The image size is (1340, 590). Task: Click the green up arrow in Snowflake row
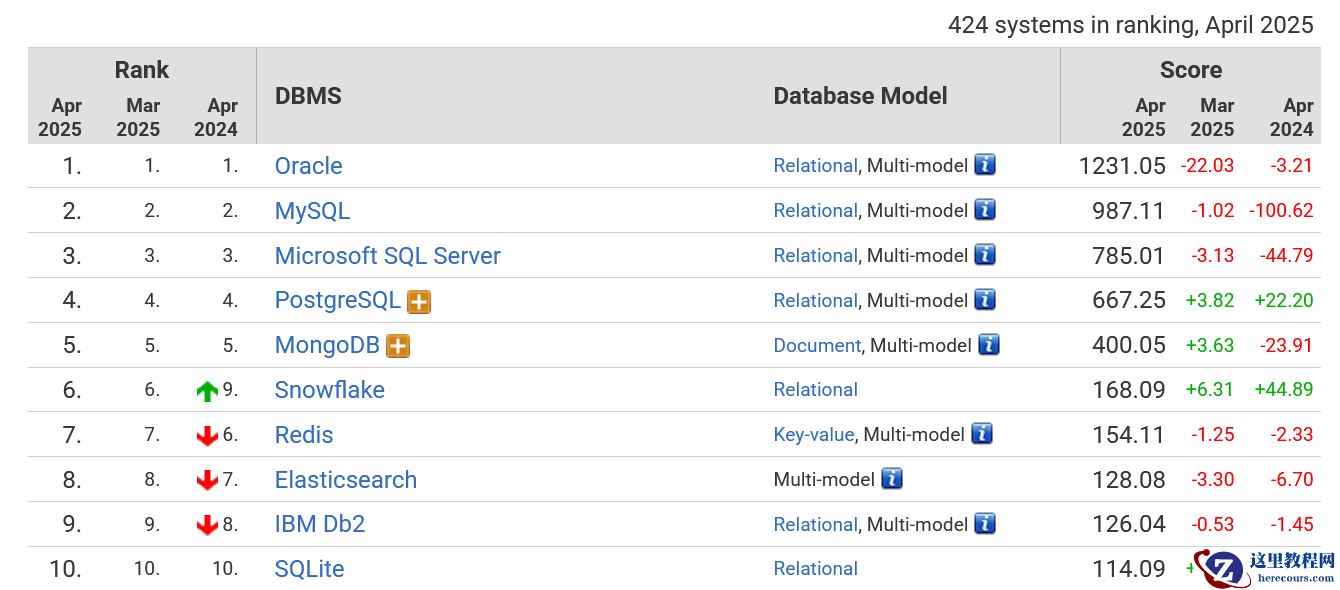(x=207, y=391)
